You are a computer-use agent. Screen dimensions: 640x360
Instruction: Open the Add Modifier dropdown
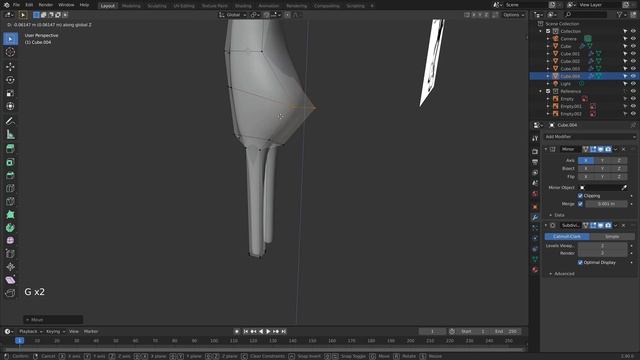pos(590,137)
